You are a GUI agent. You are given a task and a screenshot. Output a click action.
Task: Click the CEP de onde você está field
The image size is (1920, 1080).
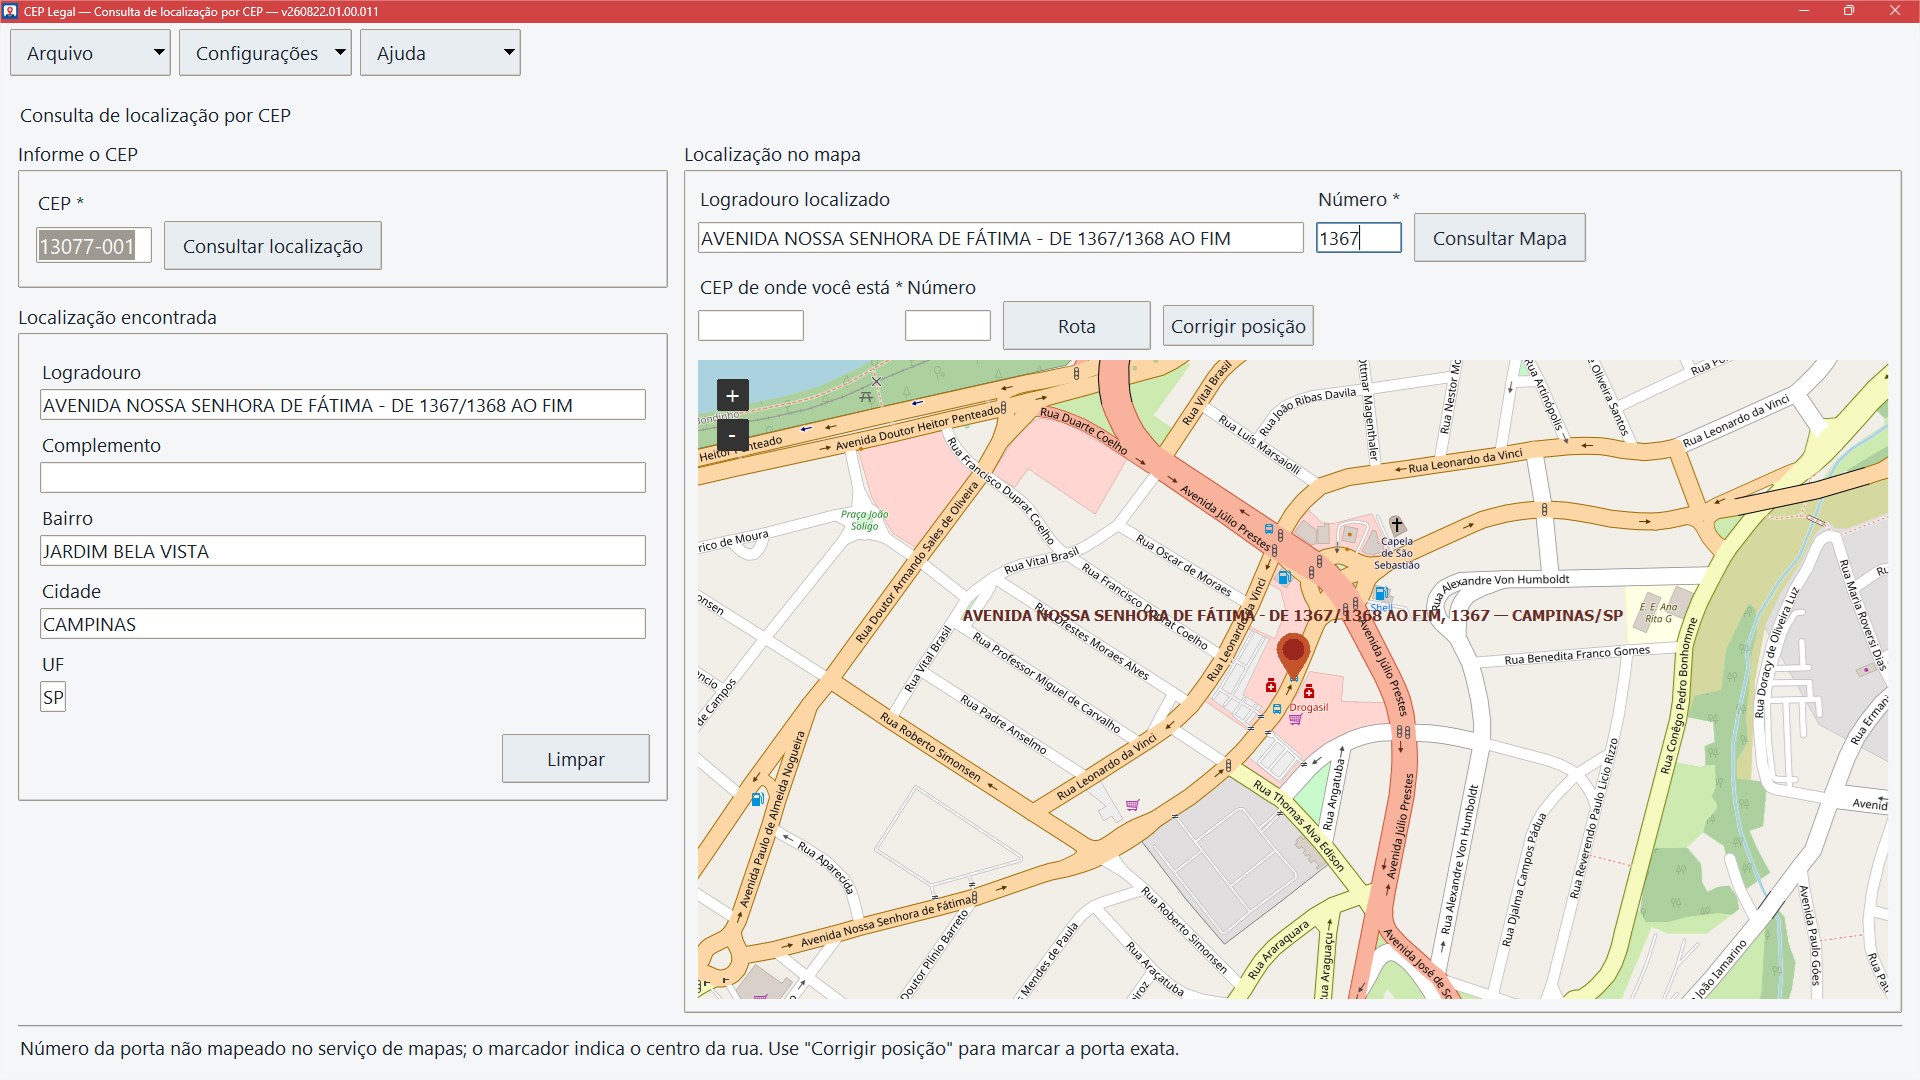tap(751, 326)
